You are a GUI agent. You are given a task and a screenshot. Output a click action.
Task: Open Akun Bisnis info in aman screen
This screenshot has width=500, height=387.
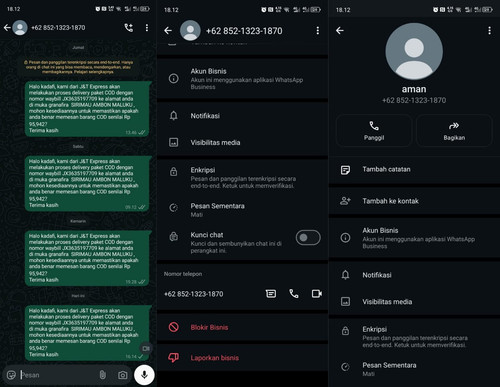pyautogui.click(x=414, y=238)
